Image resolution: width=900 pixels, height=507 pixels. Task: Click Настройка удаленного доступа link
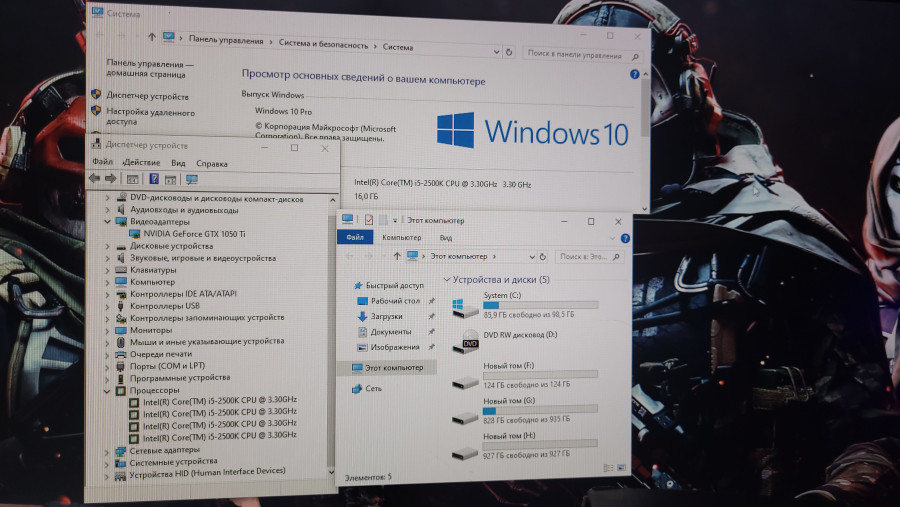(150, 117)
